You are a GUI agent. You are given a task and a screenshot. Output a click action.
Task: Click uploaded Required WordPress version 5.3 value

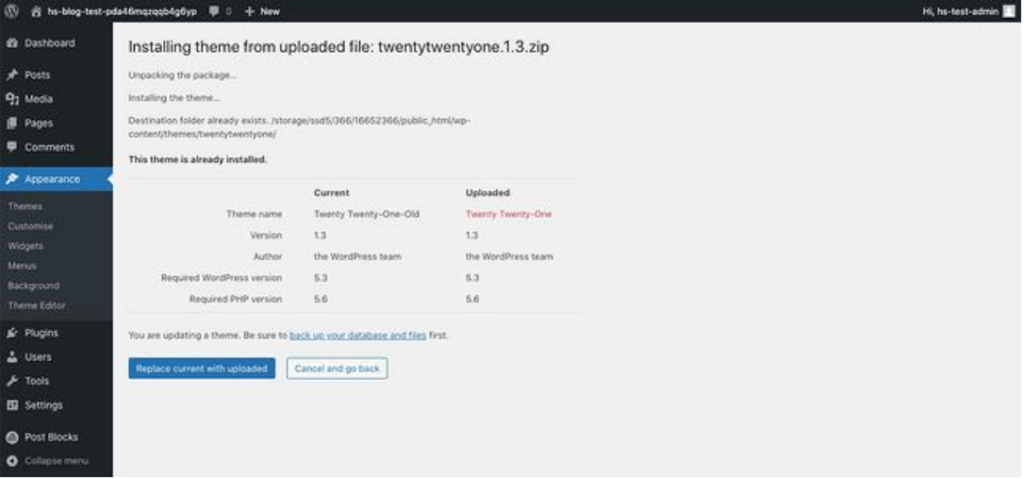point(472,278)
